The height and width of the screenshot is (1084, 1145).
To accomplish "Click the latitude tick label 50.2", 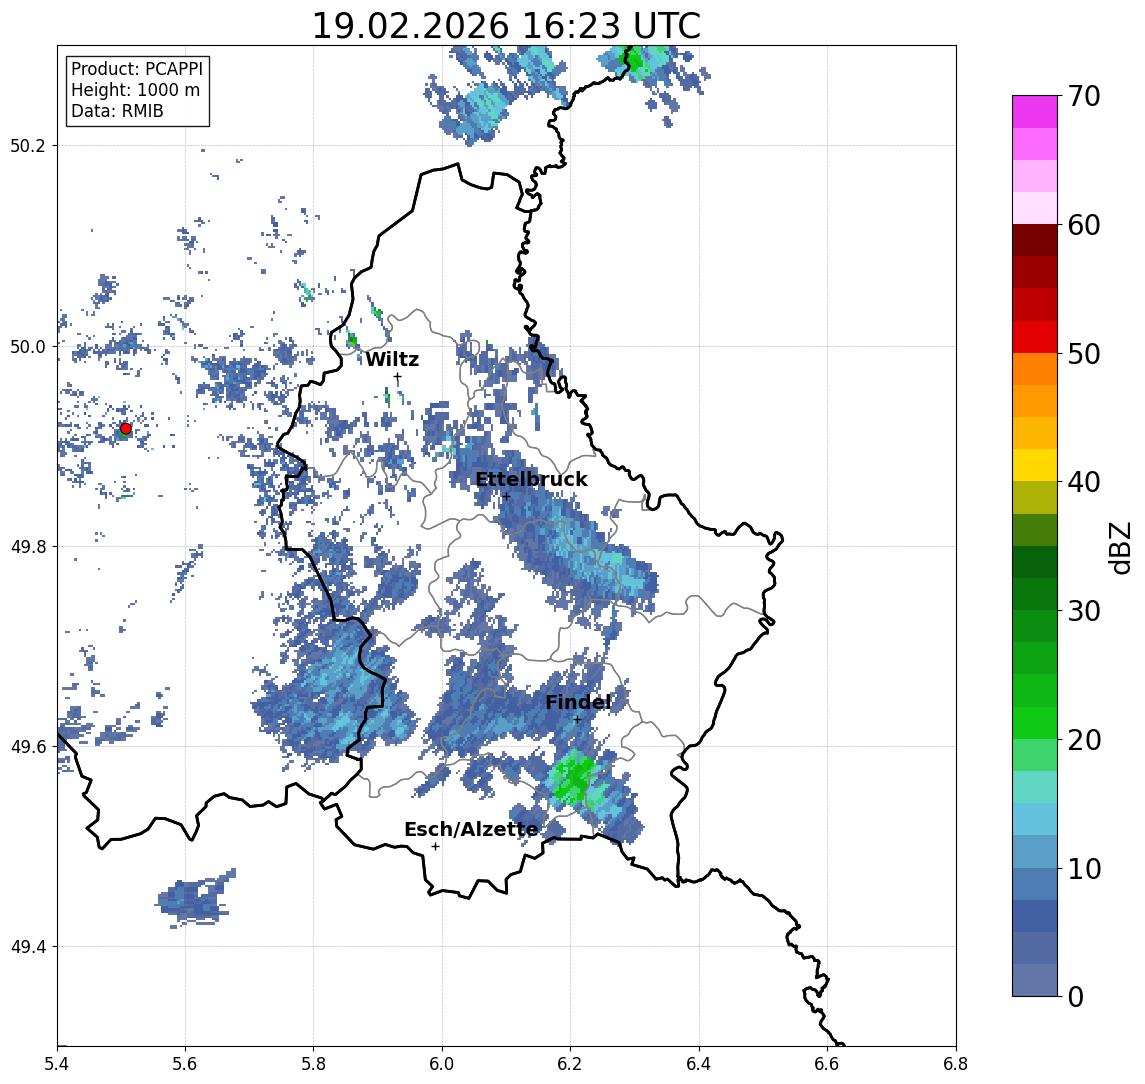I will (28, 145).
